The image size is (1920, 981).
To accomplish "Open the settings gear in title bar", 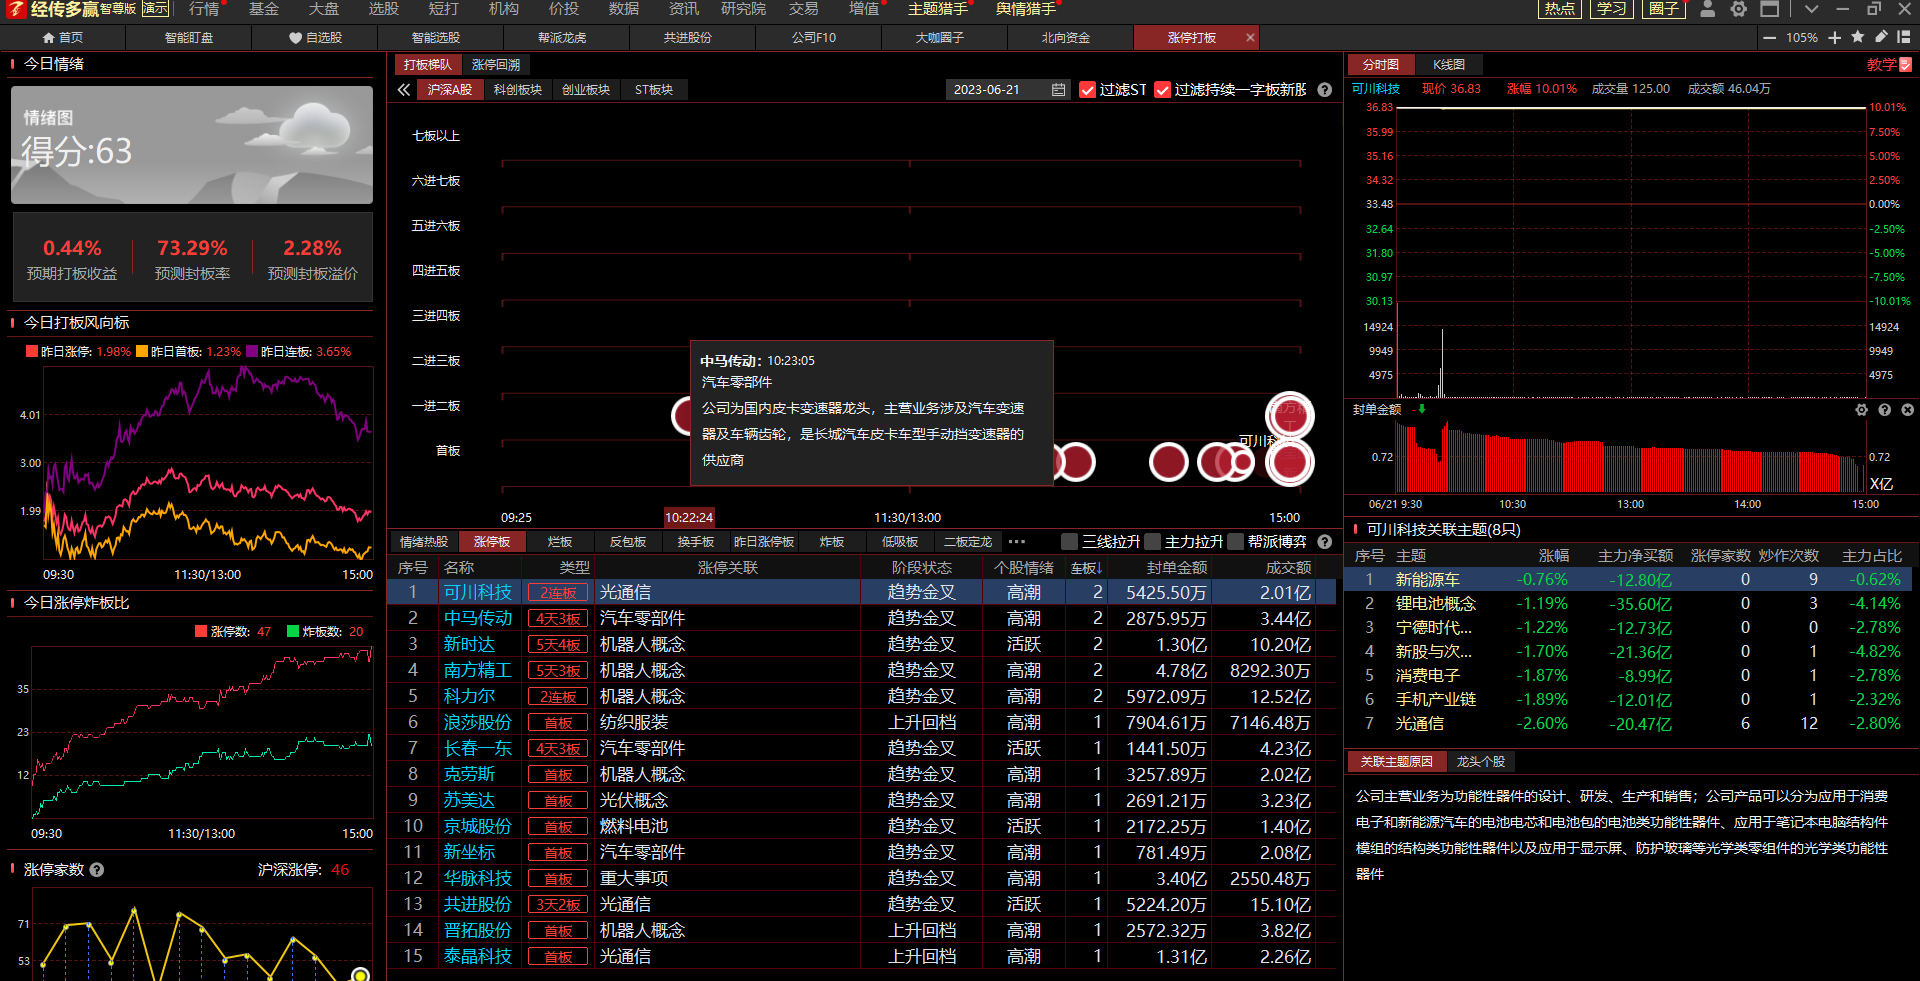I will pyautogui.click(x=1739, y=9).
